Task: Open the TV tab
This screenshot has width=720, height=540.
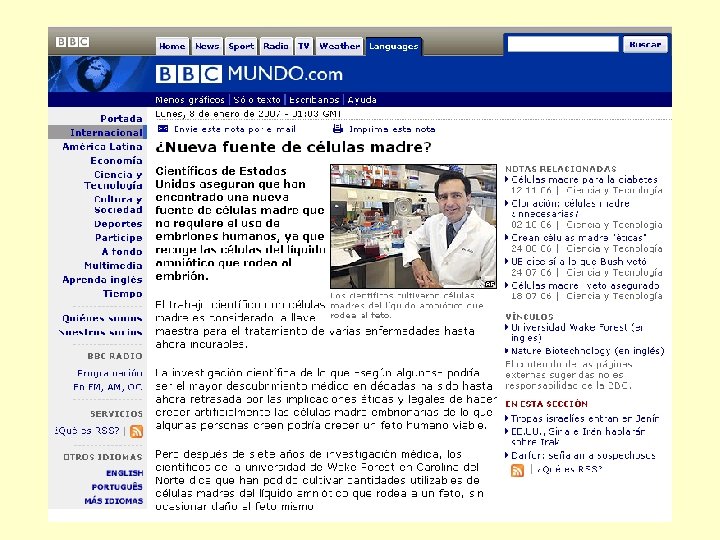Action: click(x=304, y=46)
